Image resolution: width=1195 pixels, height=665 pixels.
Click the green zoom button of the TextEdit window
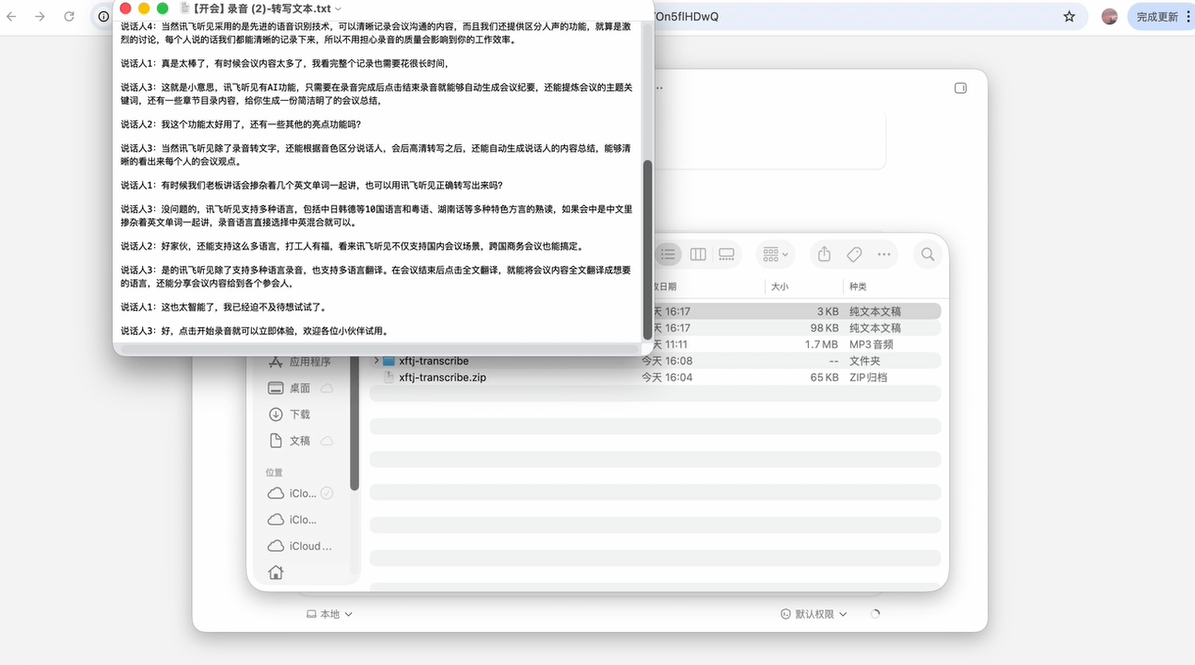tap(162, 8)
